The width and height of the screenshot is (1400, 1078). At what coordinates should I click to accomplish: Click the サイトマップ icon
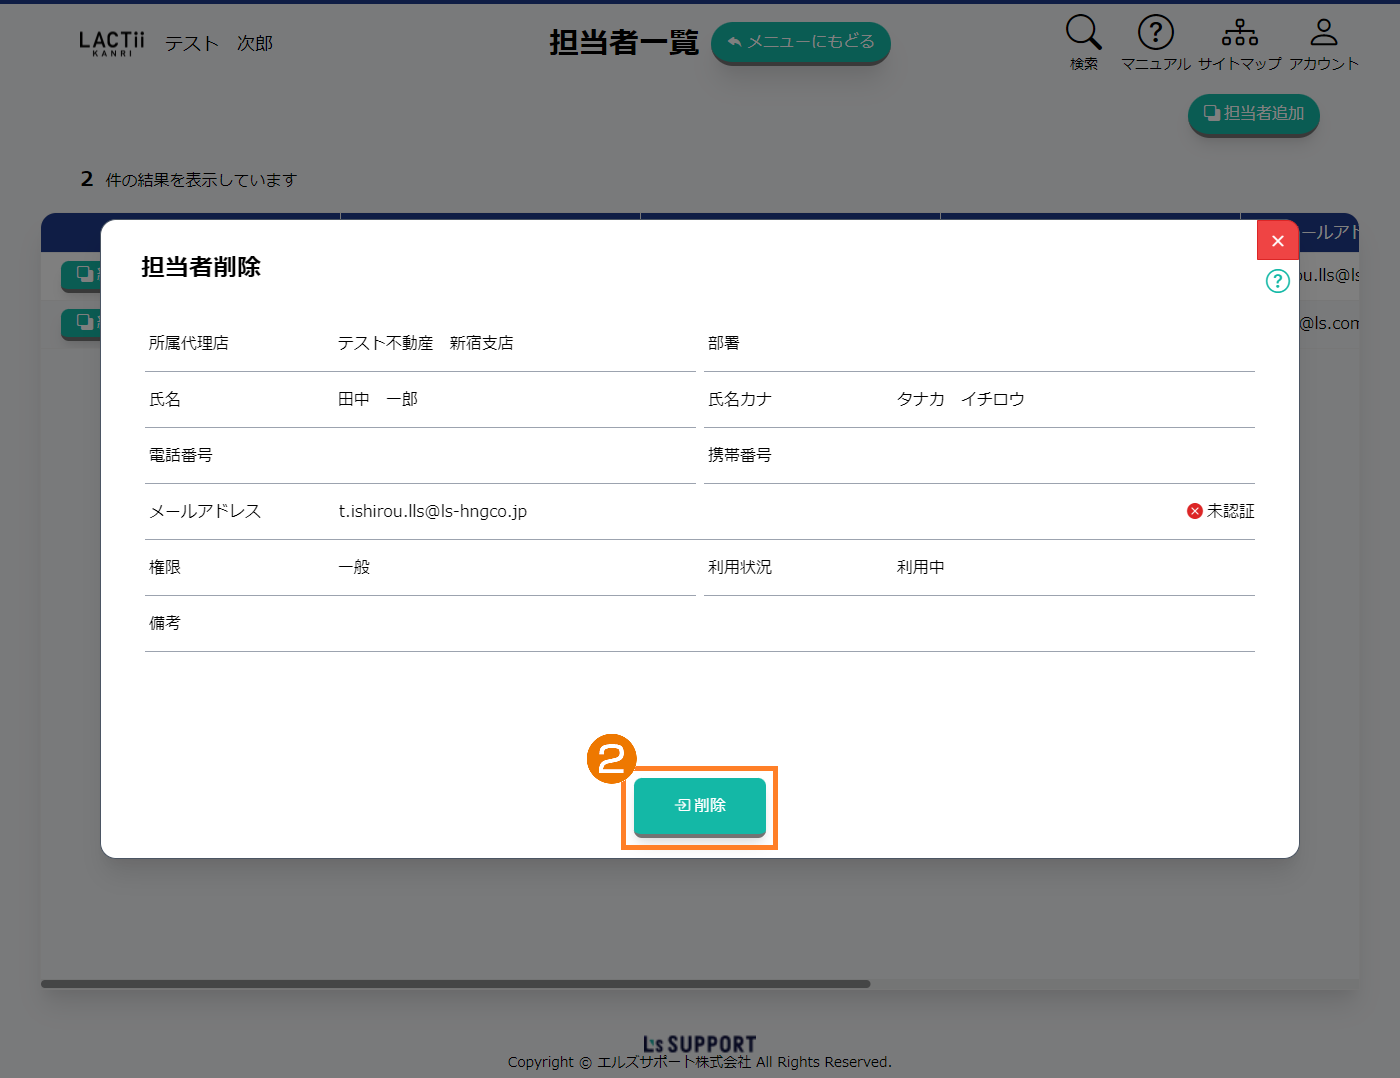coord(1239,33)
